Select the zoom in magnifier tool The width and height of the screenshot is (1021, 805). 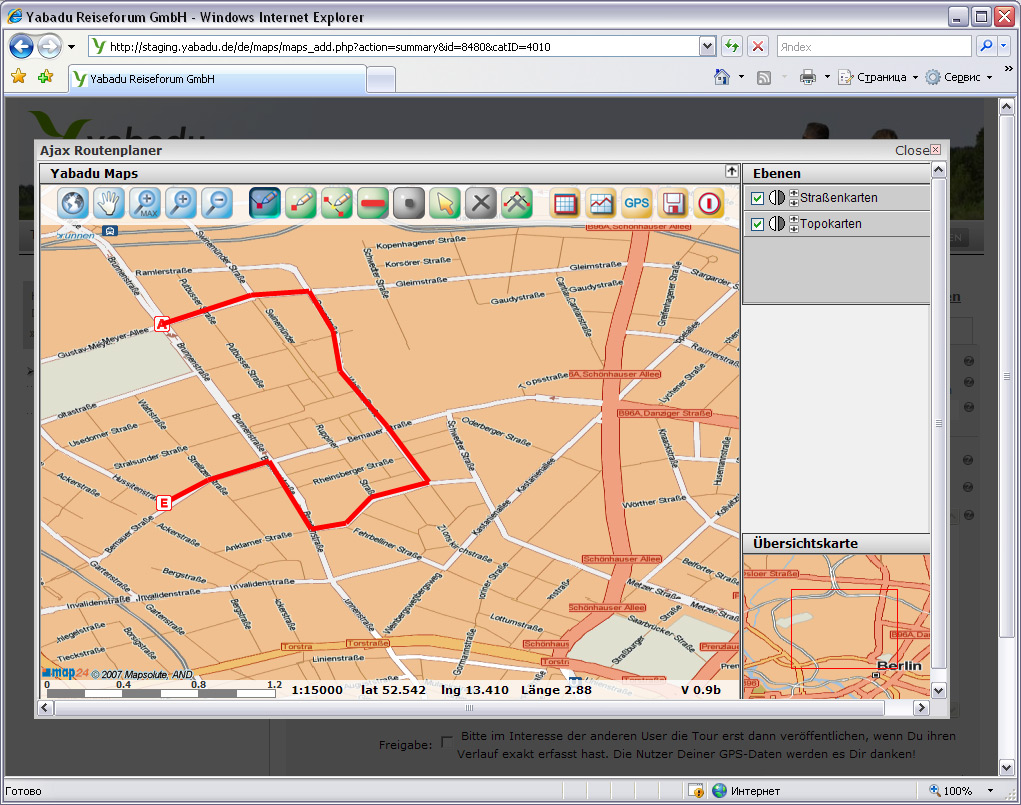click(182, 204)
